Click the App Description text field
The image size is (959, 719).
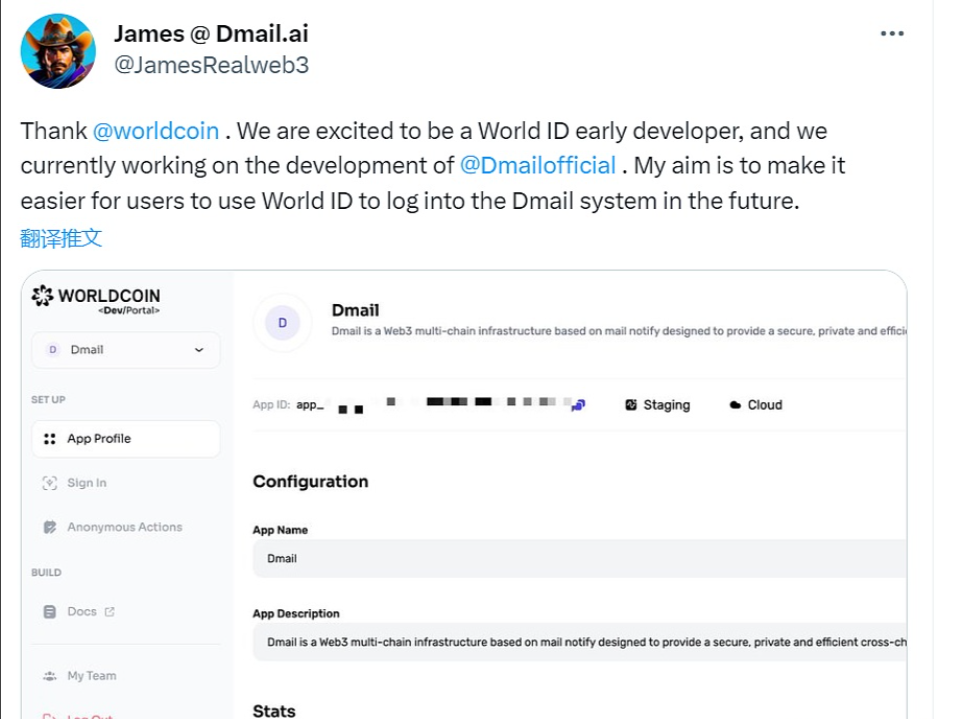click(x=580, y=641)
